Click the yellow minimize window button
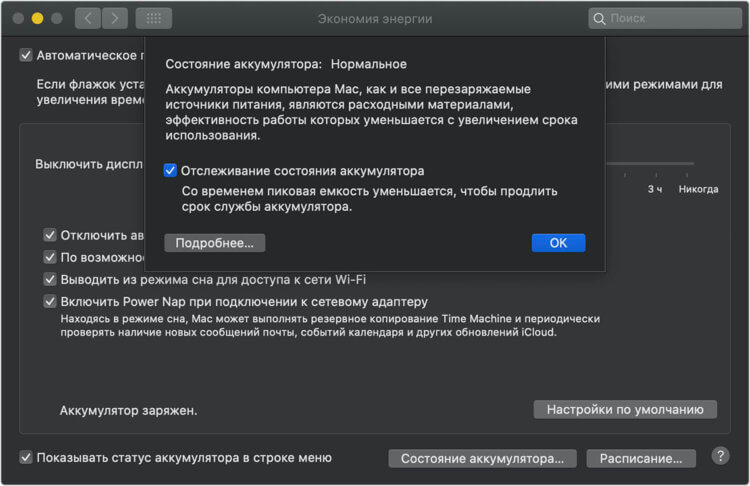Screen dimensions: 750x486 coord(37,19)
